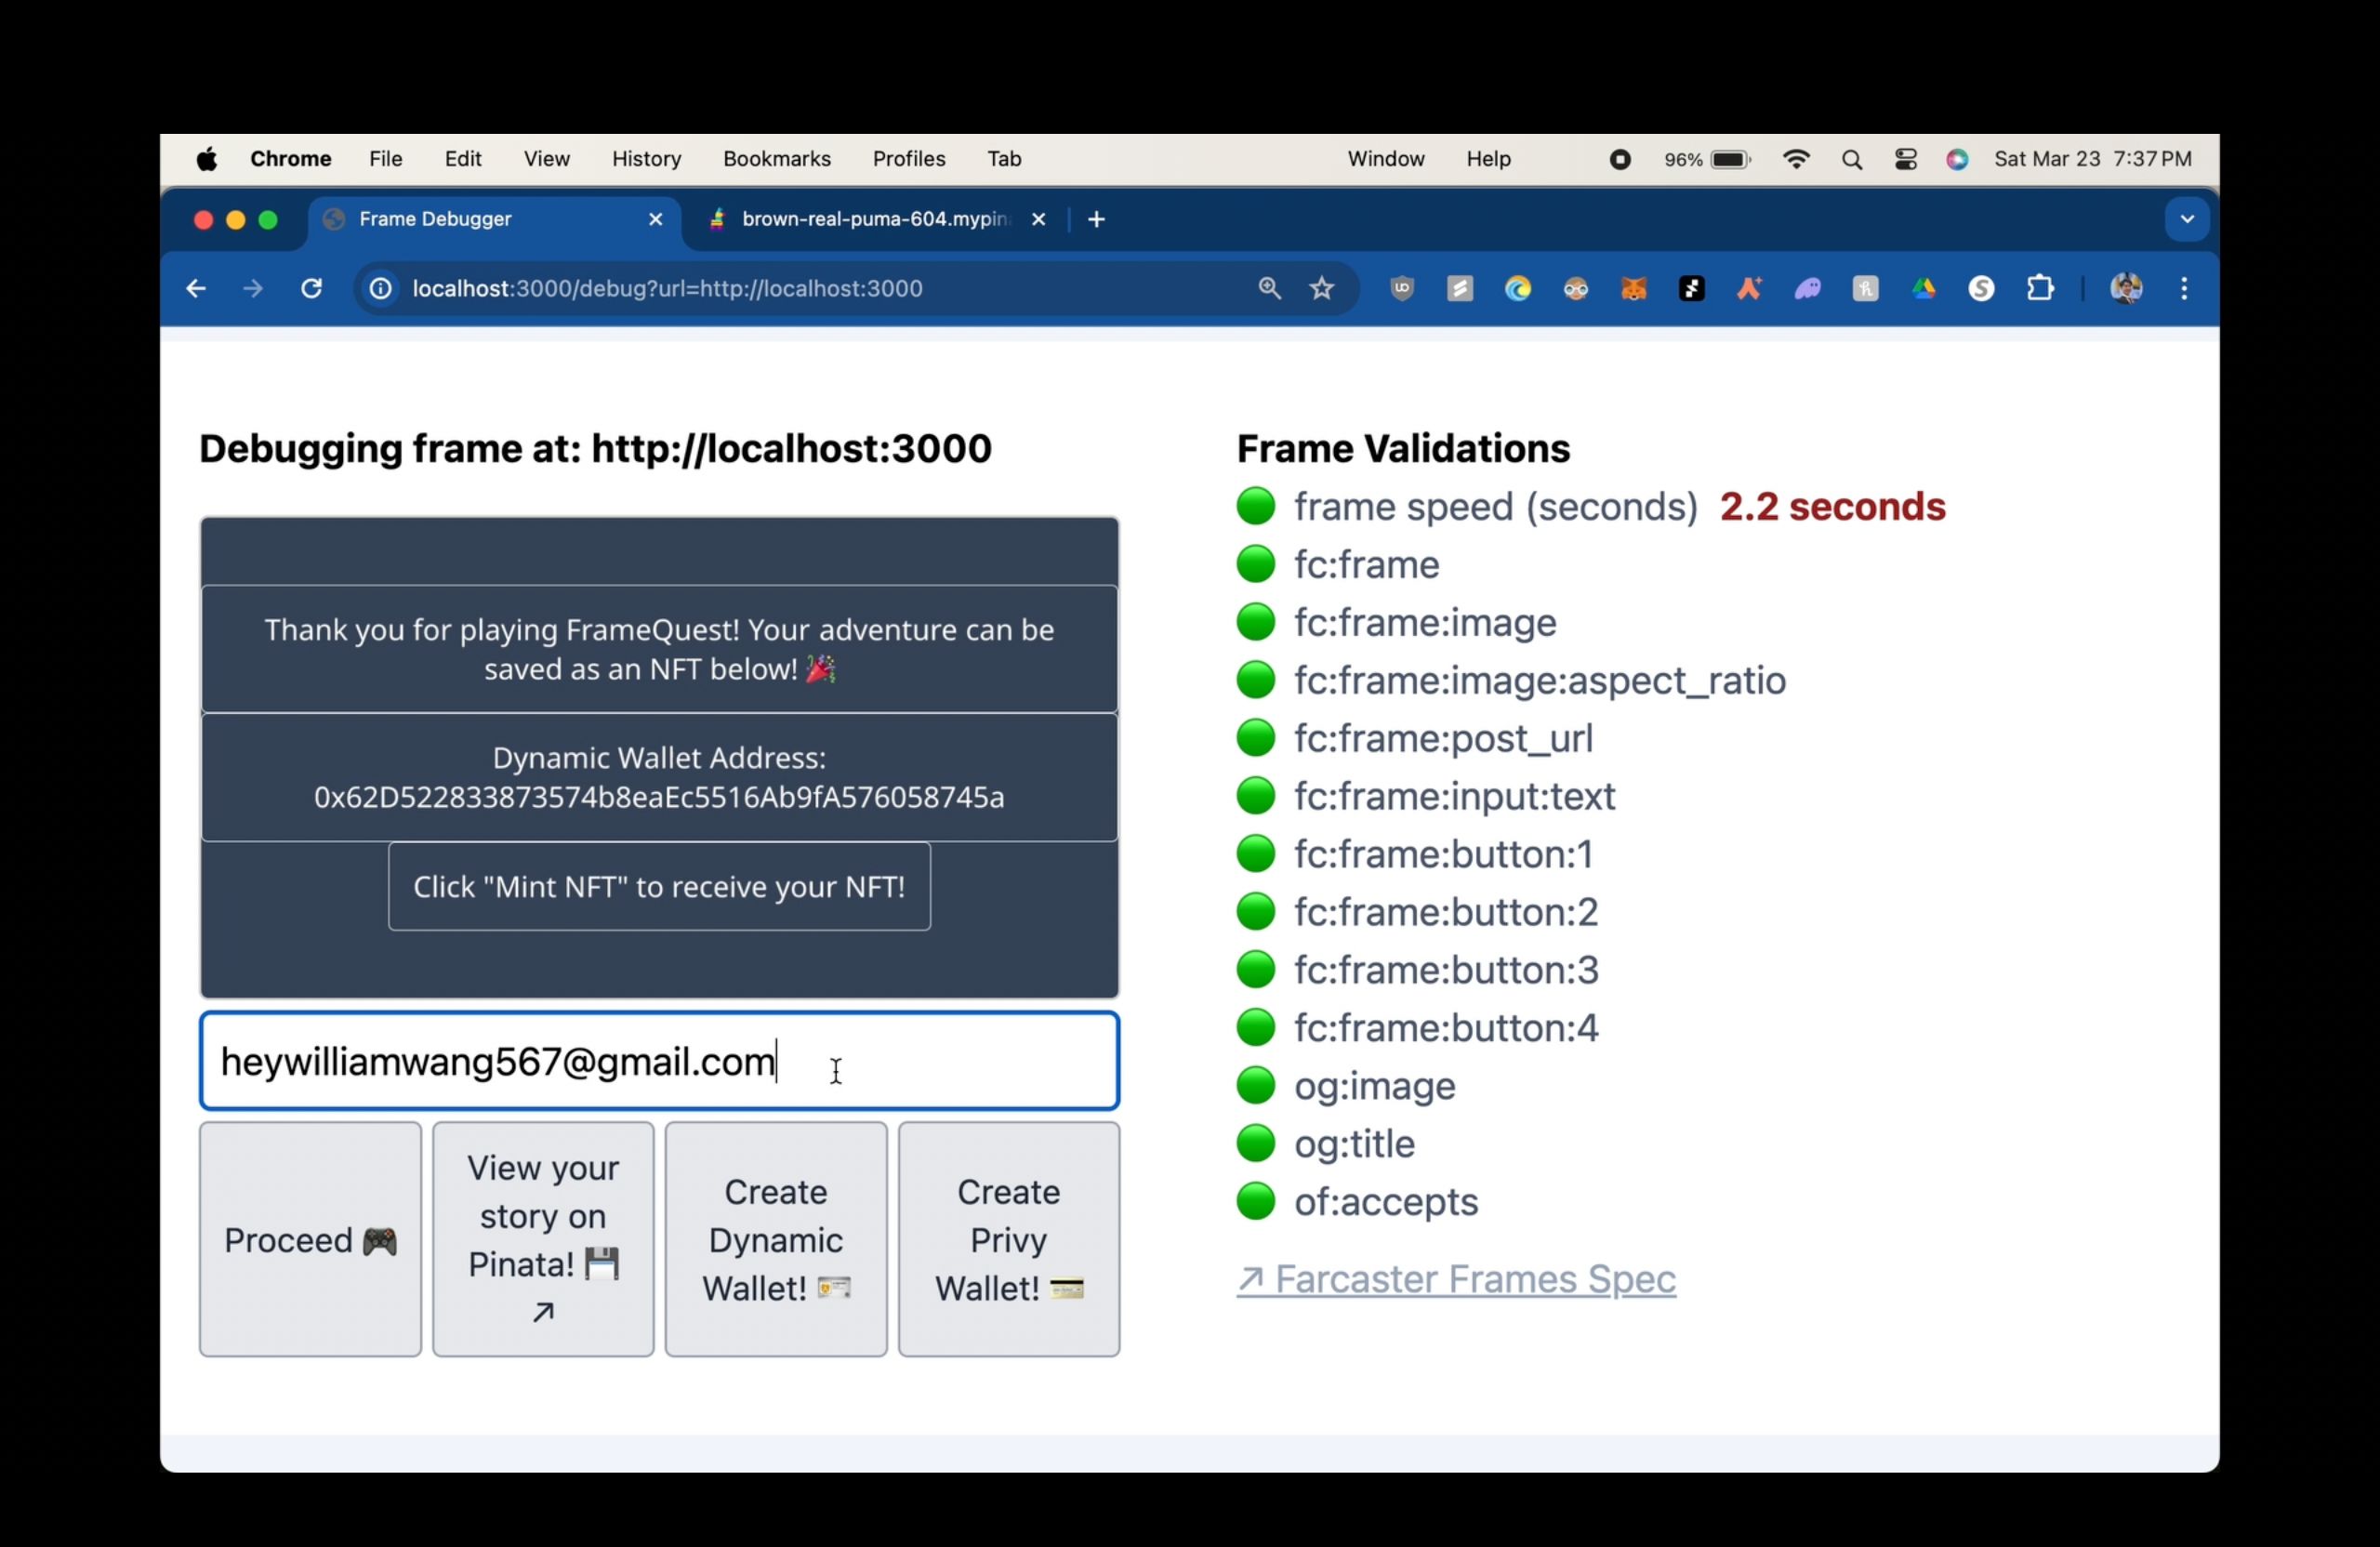The image size is (2380, 1547).
Task: Click the frame preview image
Action: pyautogui.click(x=659, y=757)
